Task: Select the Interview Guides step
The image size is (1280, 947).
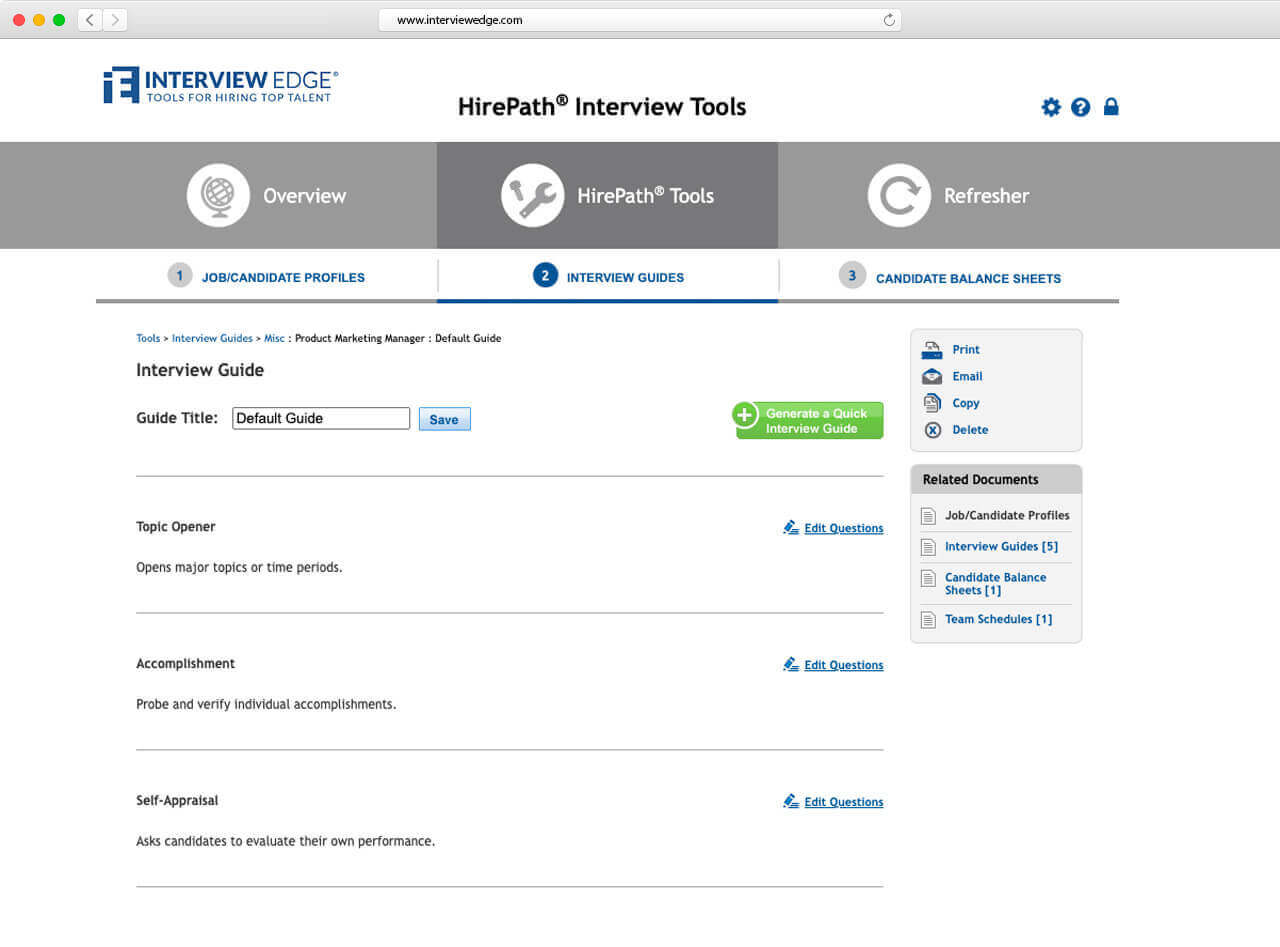Action: tap(625, 278)
